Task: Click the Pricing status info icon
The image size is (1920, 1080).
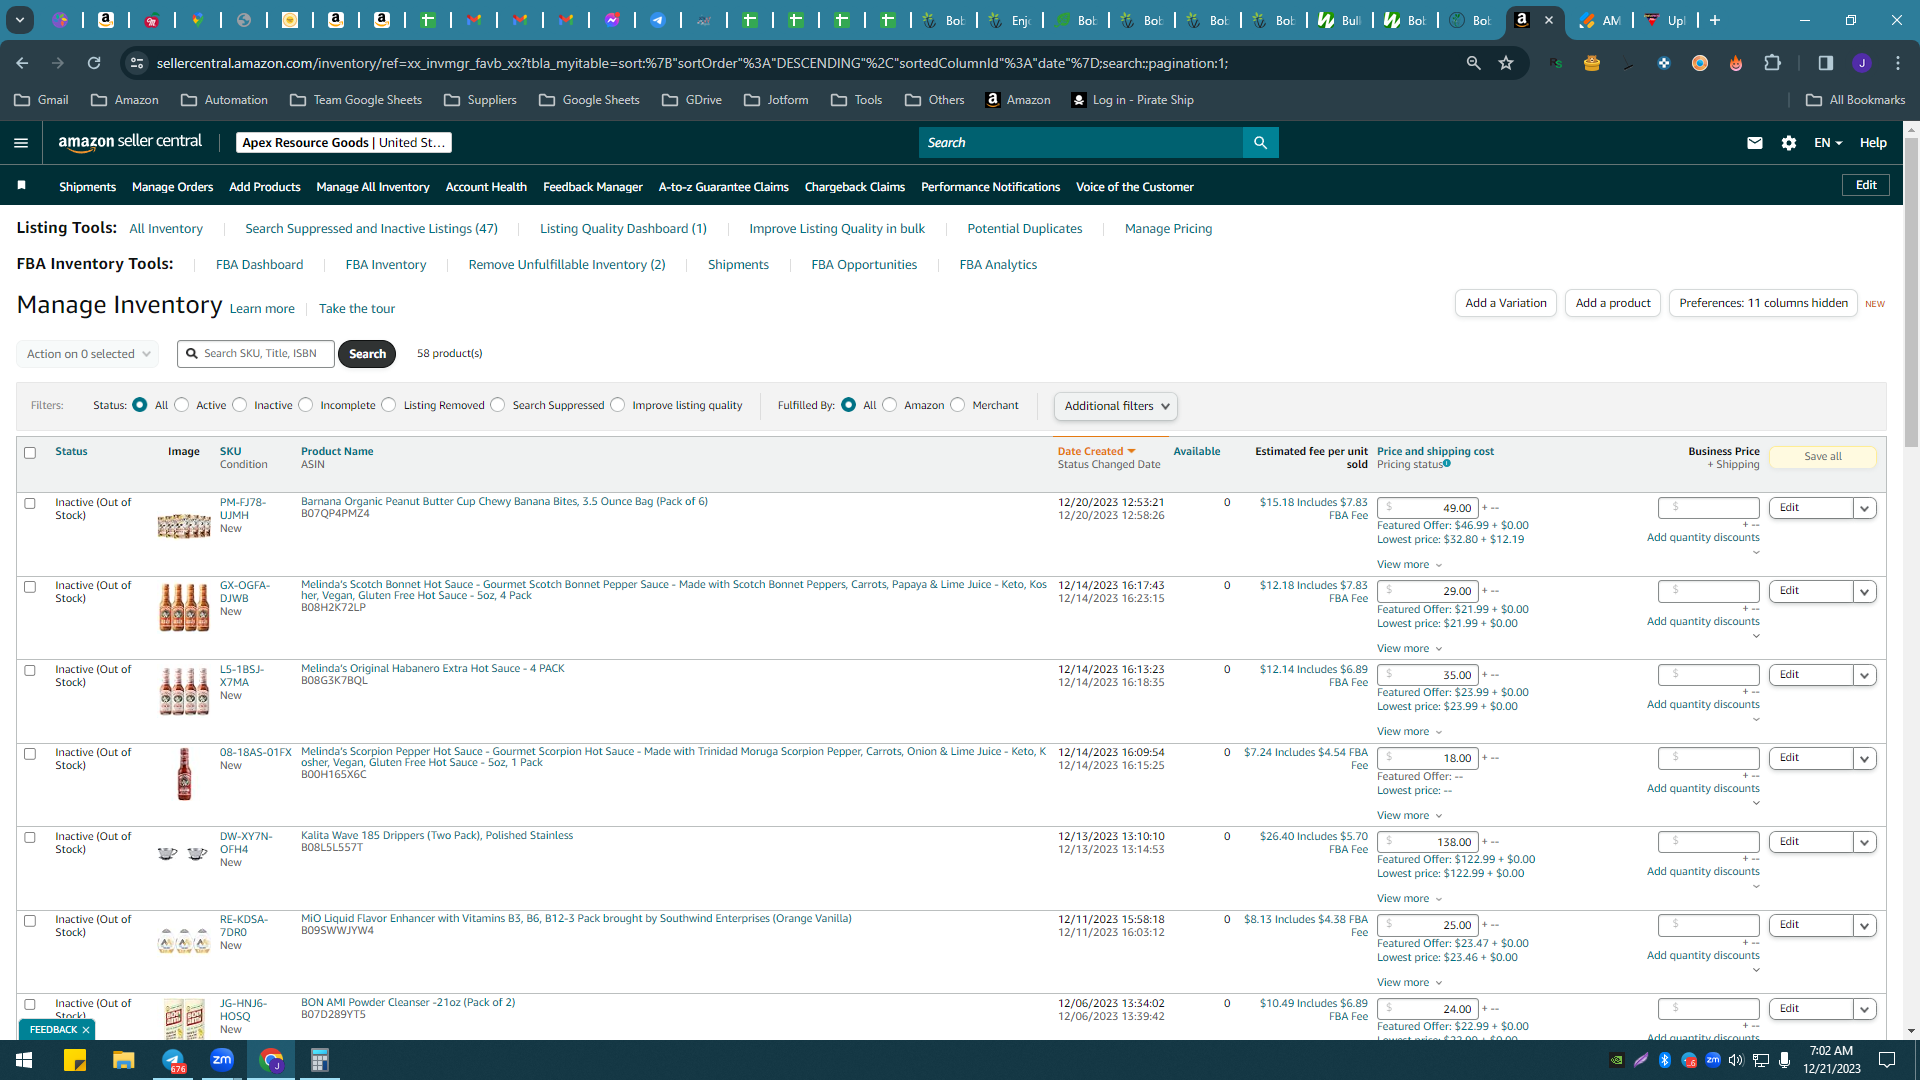Action: 1447,463
